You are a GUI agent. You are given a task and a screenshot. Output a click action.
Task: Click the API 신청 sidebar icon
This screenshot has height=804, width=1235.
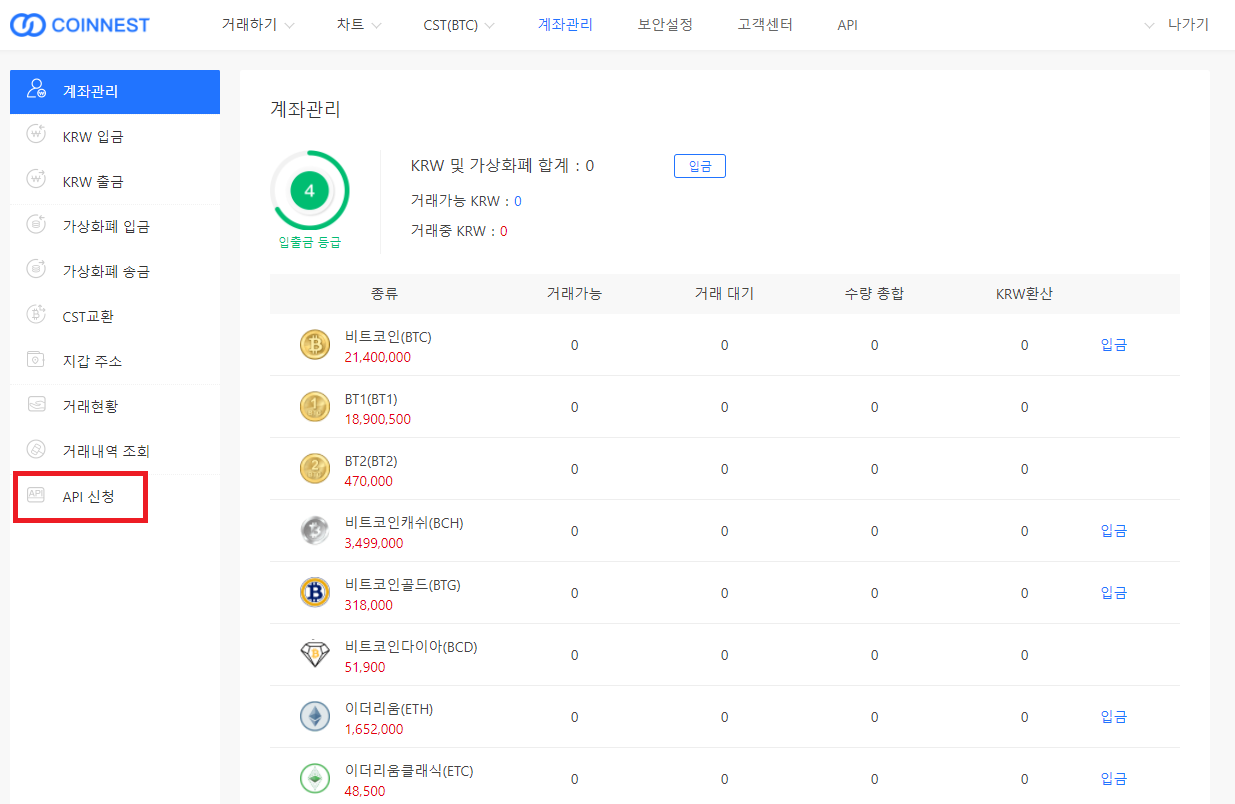(x=36, y=495)
